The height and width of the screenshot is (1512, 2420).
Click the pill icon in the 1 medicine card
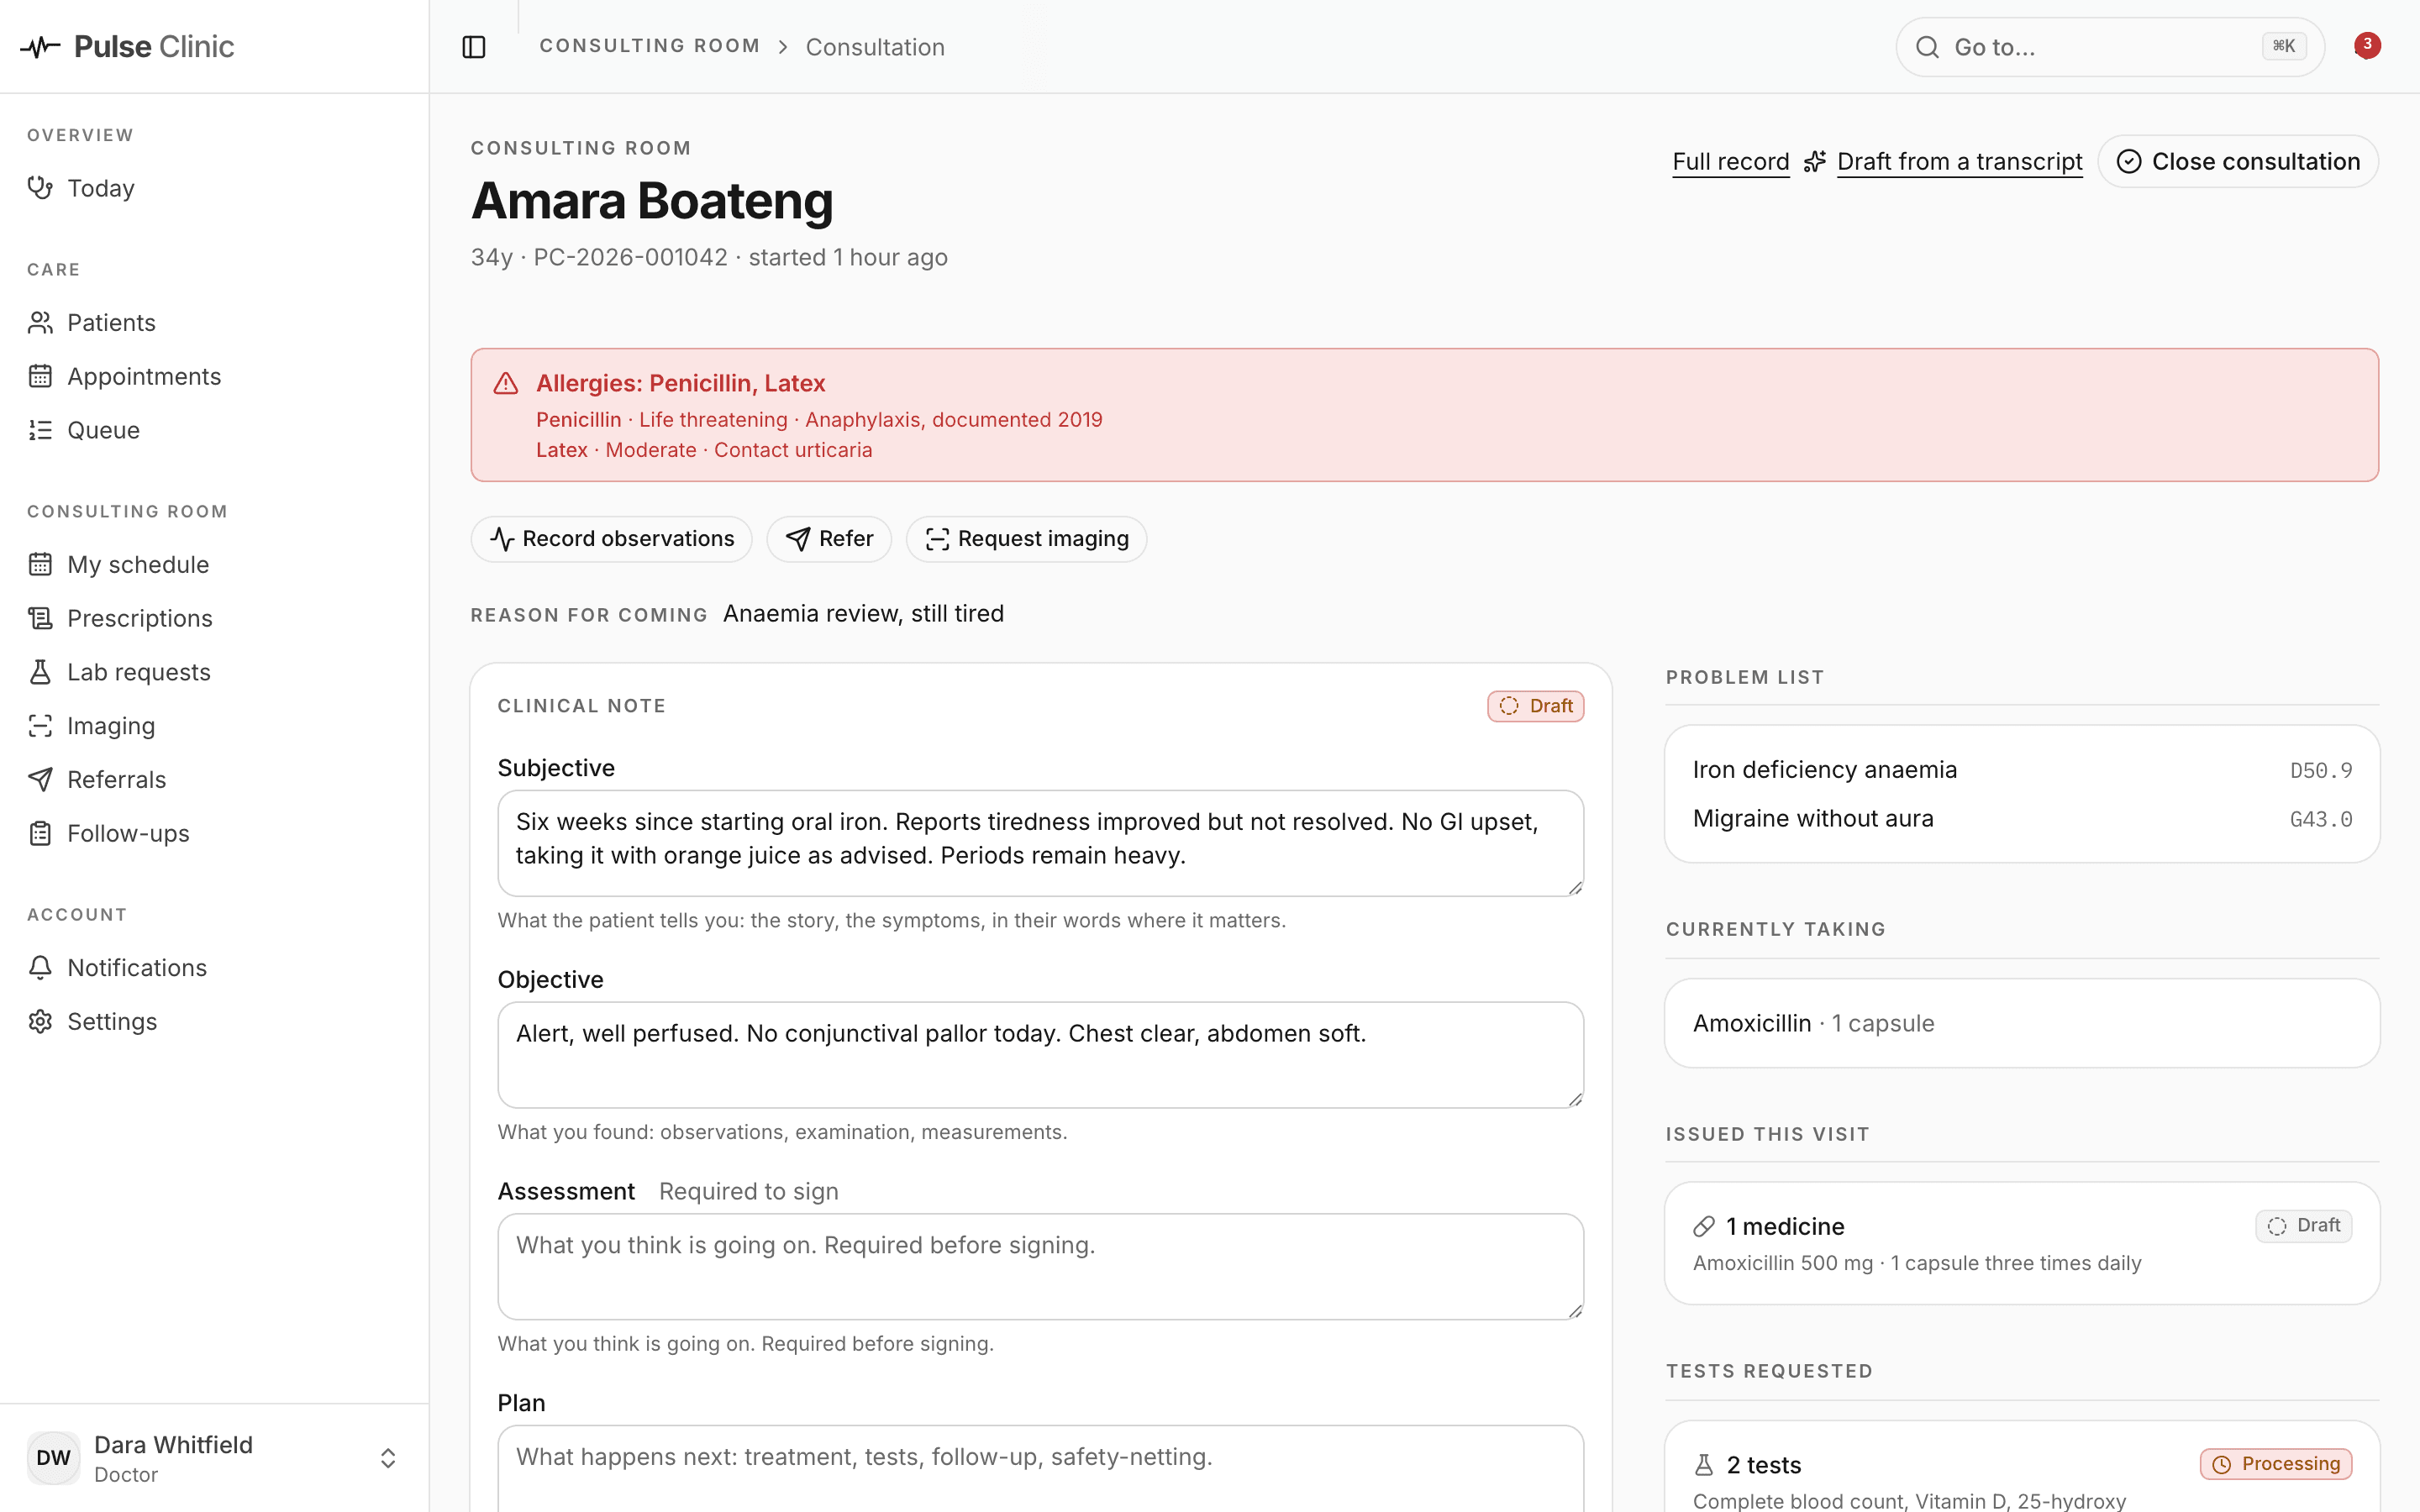[x=1704, y=1226]
